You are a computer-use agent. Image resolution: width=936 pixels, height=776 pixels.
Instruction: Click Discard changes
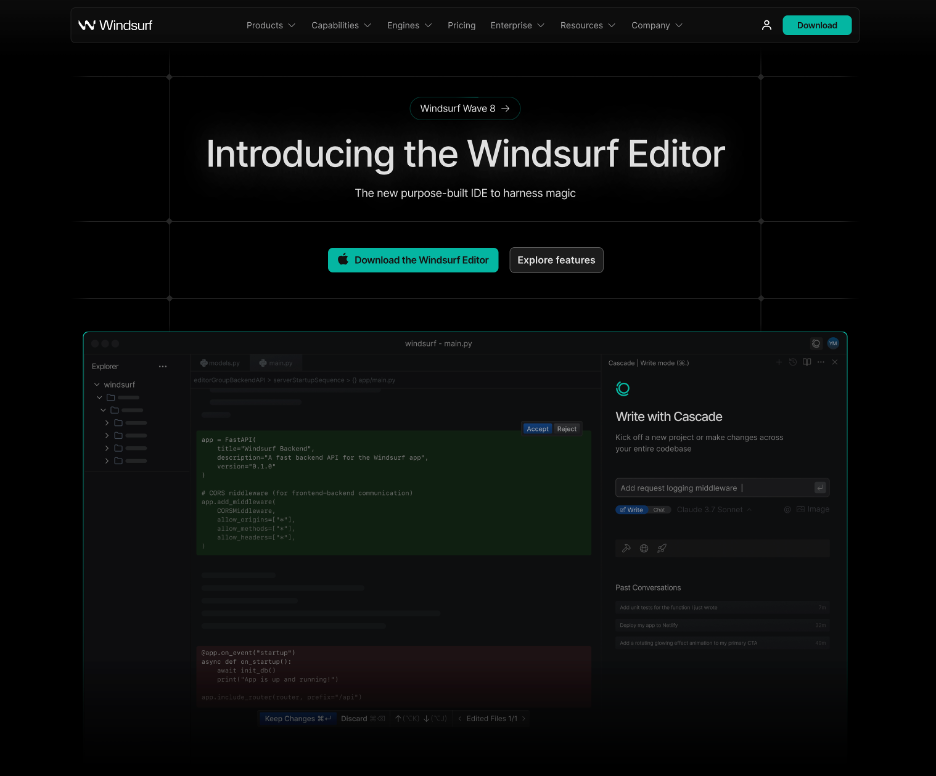(x=363, y=719)
